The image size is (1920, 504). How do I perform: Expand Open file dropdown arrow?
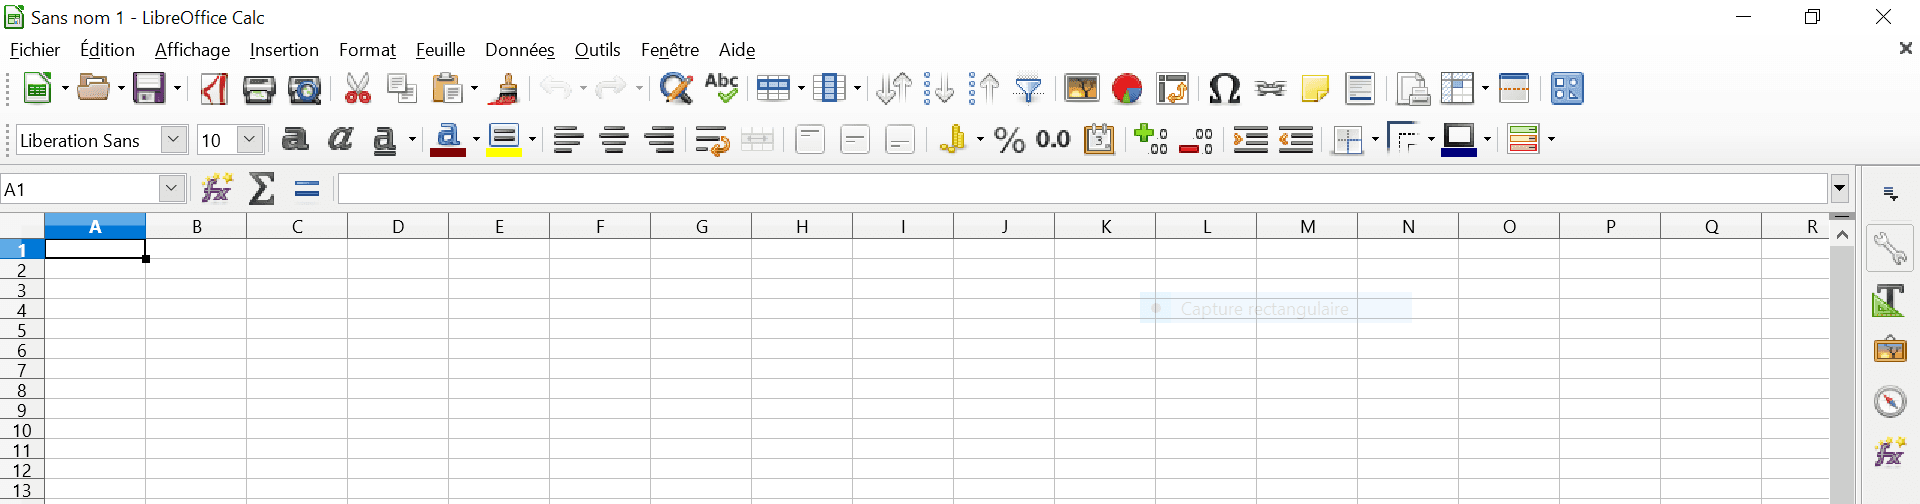point(121,89)
